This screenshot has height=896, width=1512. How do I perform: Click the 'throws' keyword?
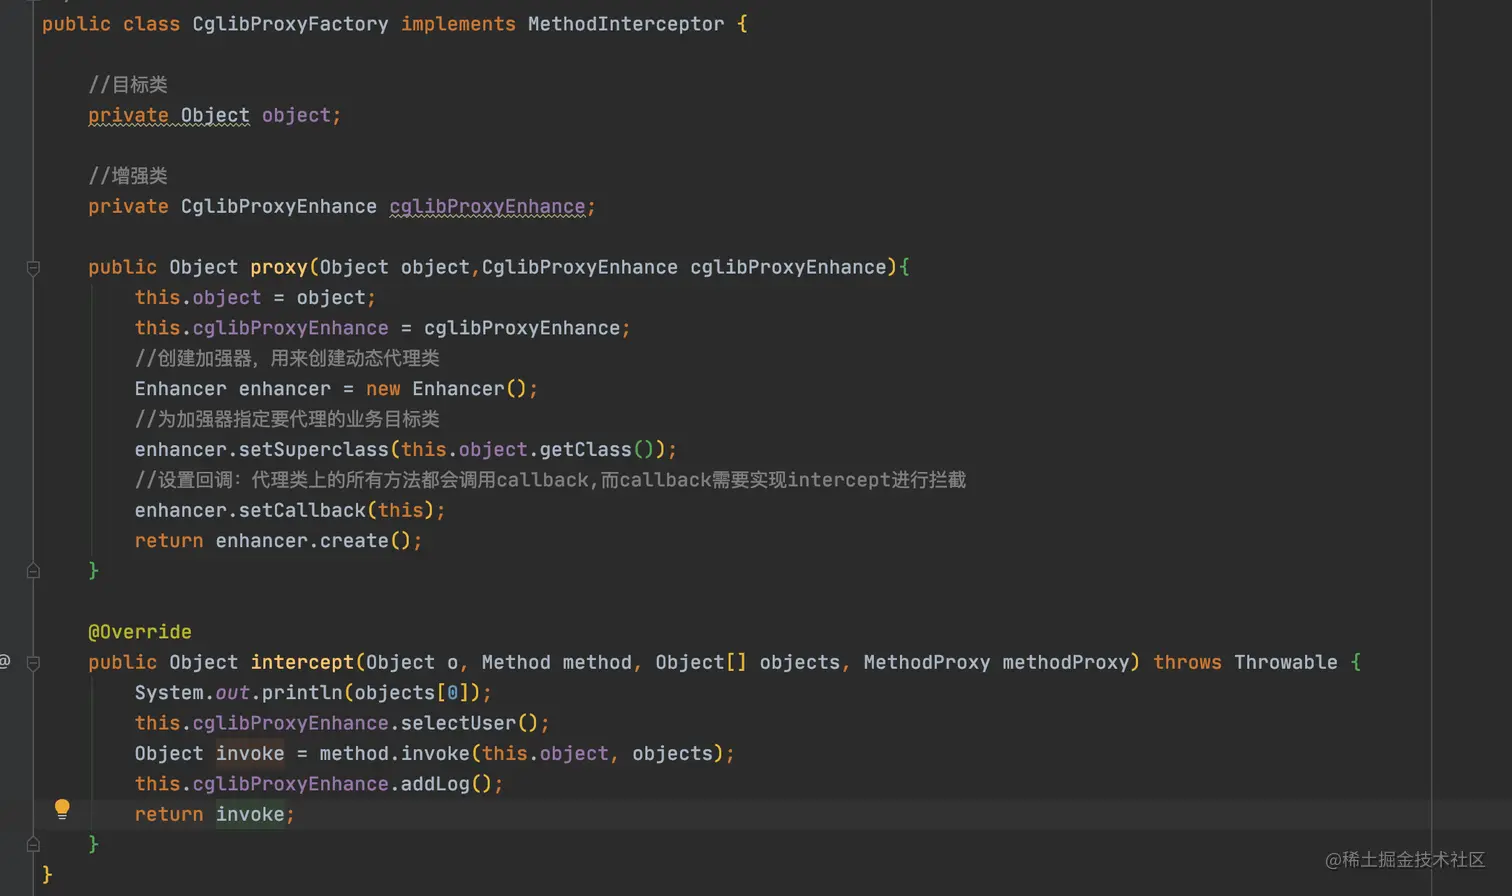(x=1187, y=662)
